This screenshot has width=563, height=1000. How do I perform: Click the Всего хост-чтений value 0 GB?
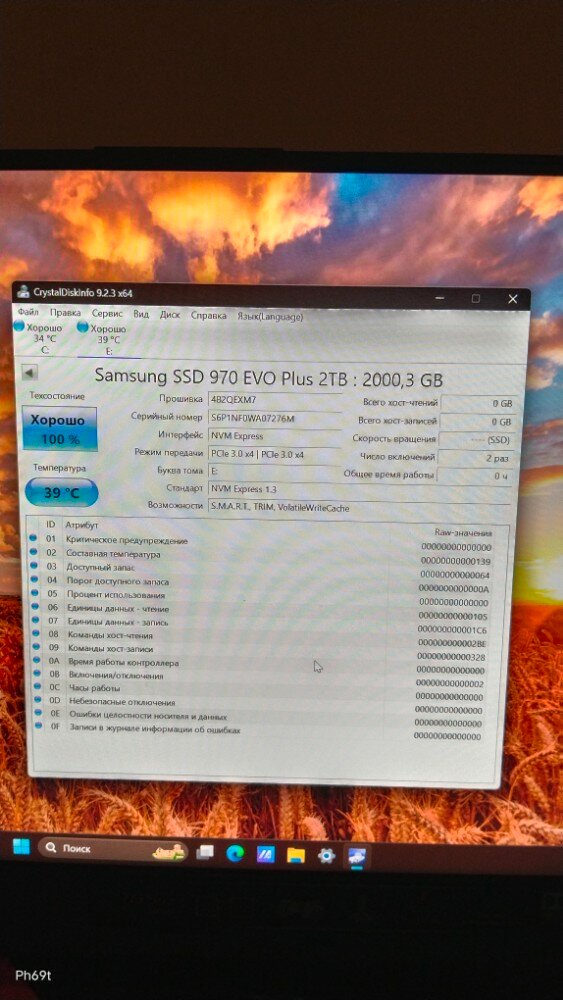[x=478, y=403]
